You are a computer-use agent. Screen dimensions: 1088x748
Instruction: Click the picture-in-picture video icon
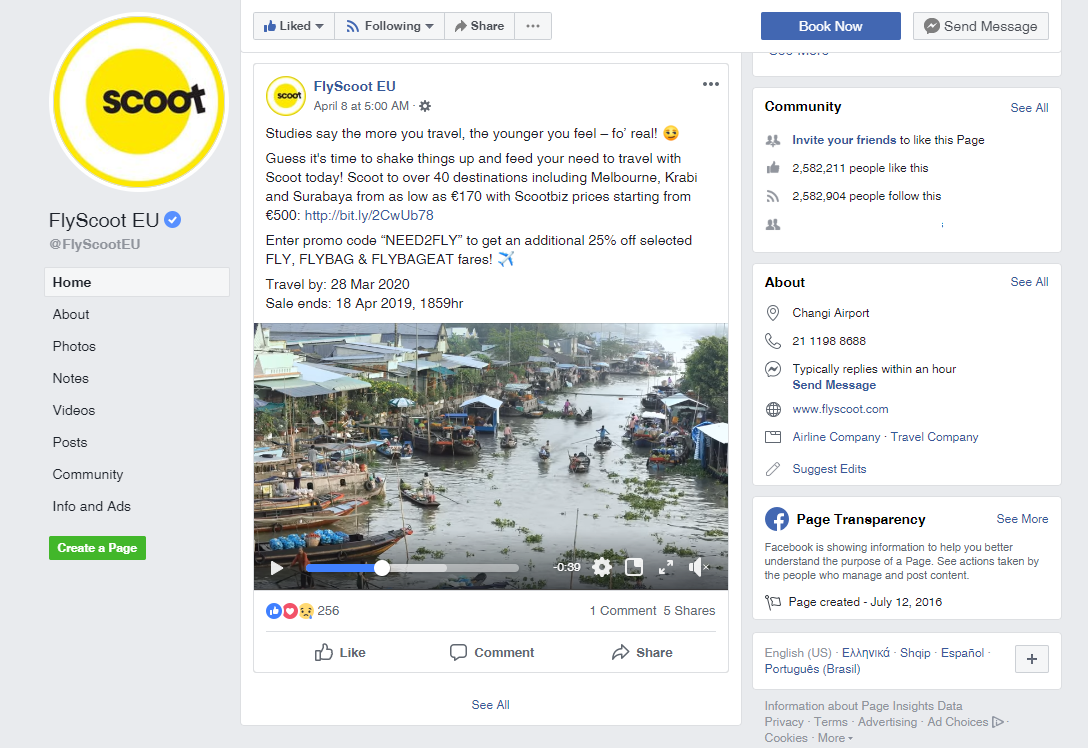(x=633, y=568)
